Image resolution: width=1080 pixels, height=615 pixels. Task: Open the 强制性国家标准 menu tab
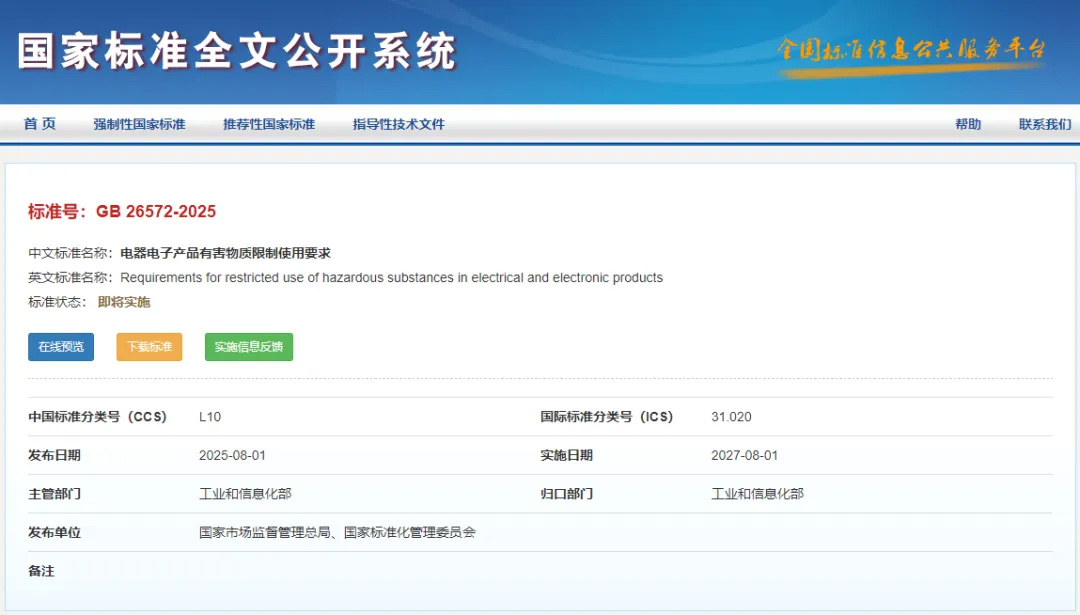139,124
